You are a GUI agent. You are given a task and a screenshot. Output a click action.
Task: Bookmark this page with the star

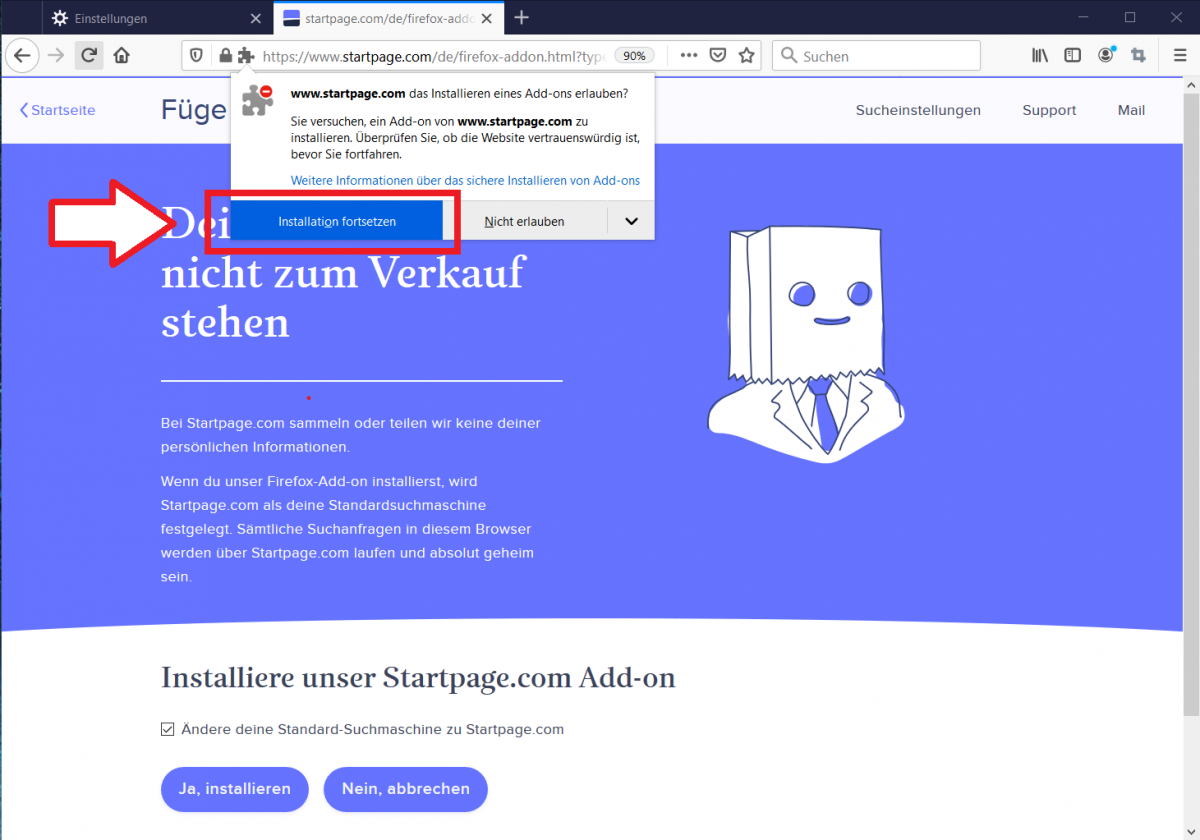[x=746, y=56]
